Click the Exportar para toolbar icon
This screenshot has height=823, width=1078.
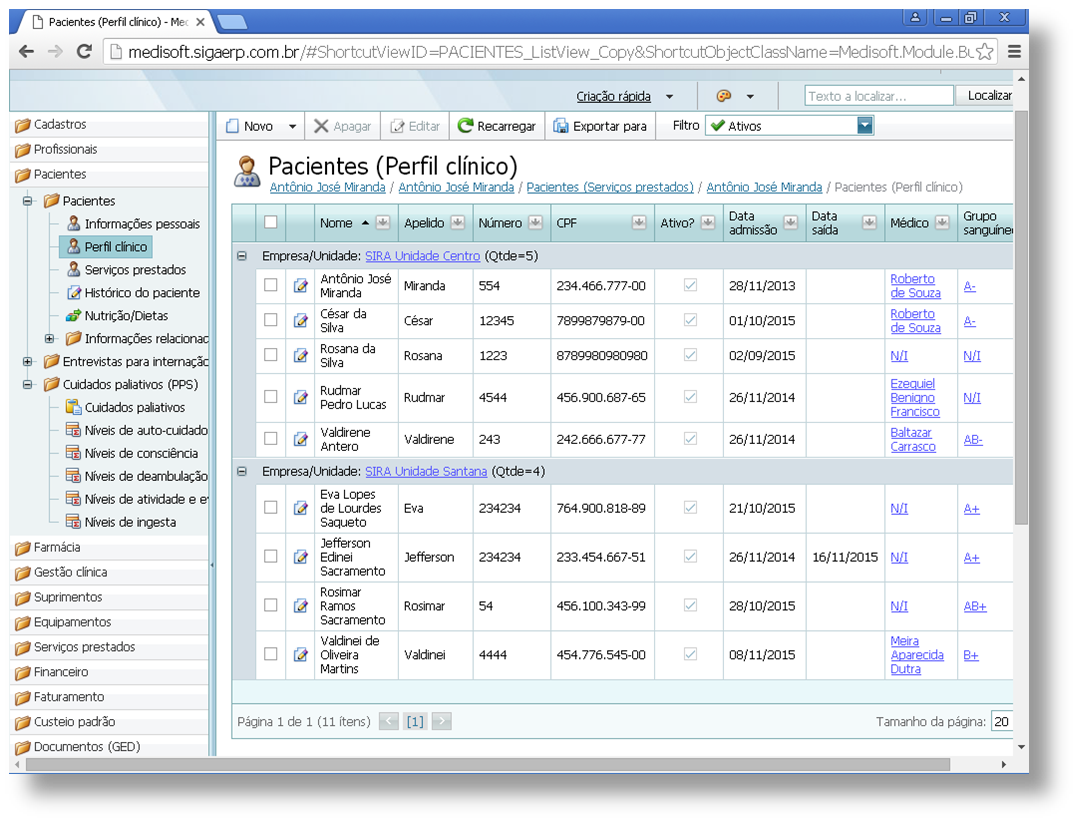coord(561,126)
